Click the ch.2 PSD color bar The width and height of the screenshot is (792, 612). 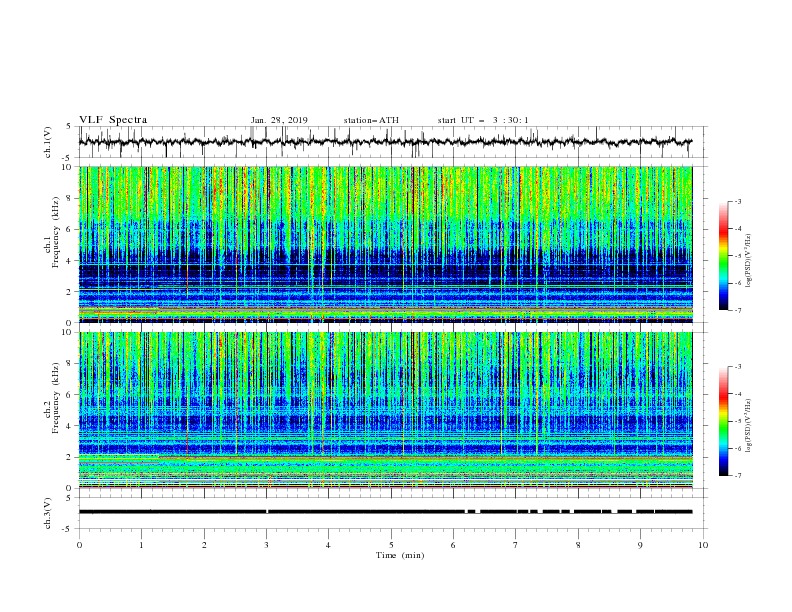click(x=724, y=421)
